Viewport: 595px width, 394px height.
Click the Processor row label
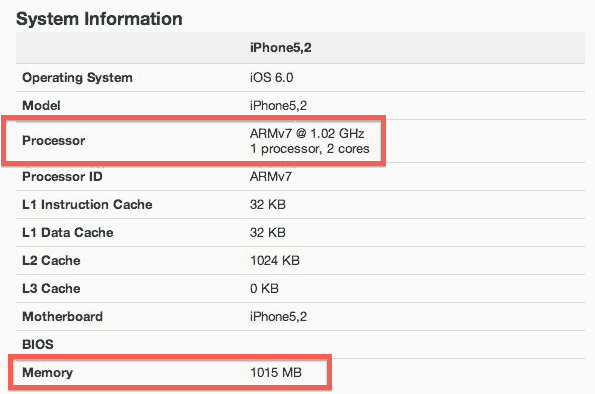(x=54, y=141)
